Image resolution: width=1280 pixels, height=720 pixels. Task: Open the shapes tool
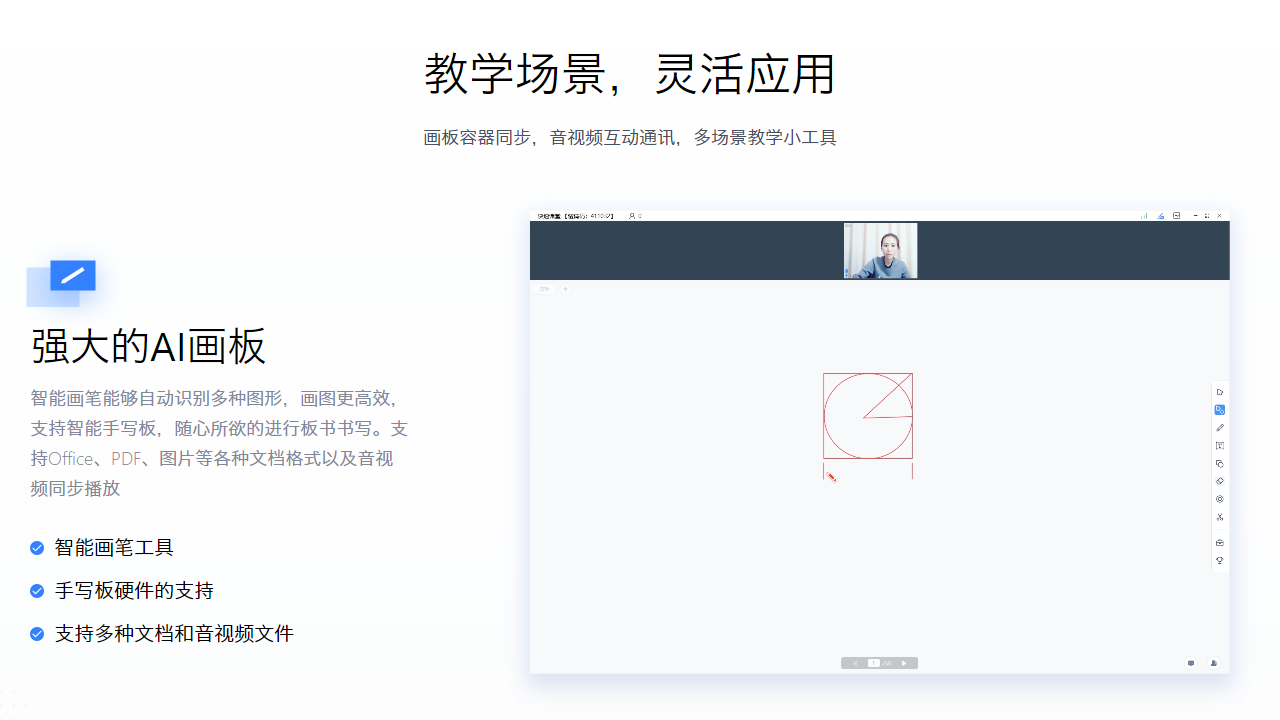(1220, 463)
